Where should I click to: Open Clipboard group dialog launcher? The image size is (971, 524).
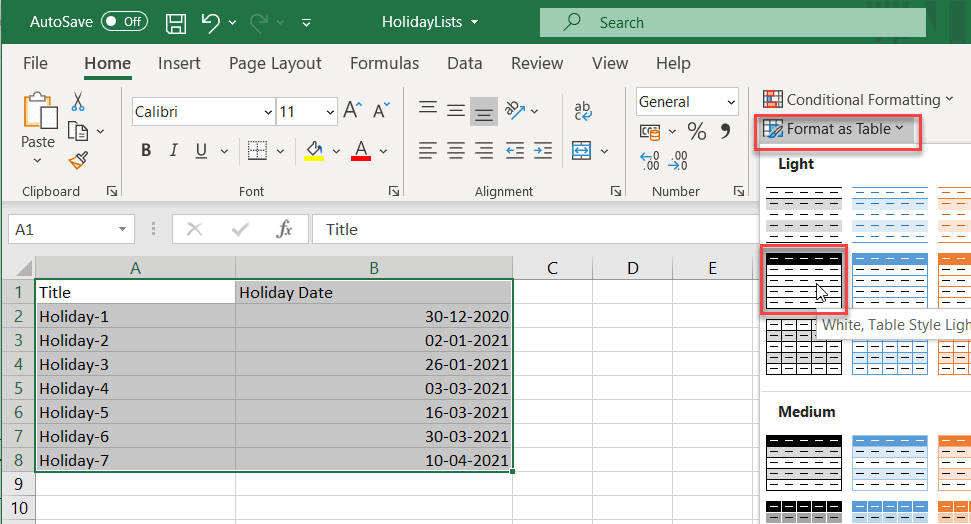112,191
